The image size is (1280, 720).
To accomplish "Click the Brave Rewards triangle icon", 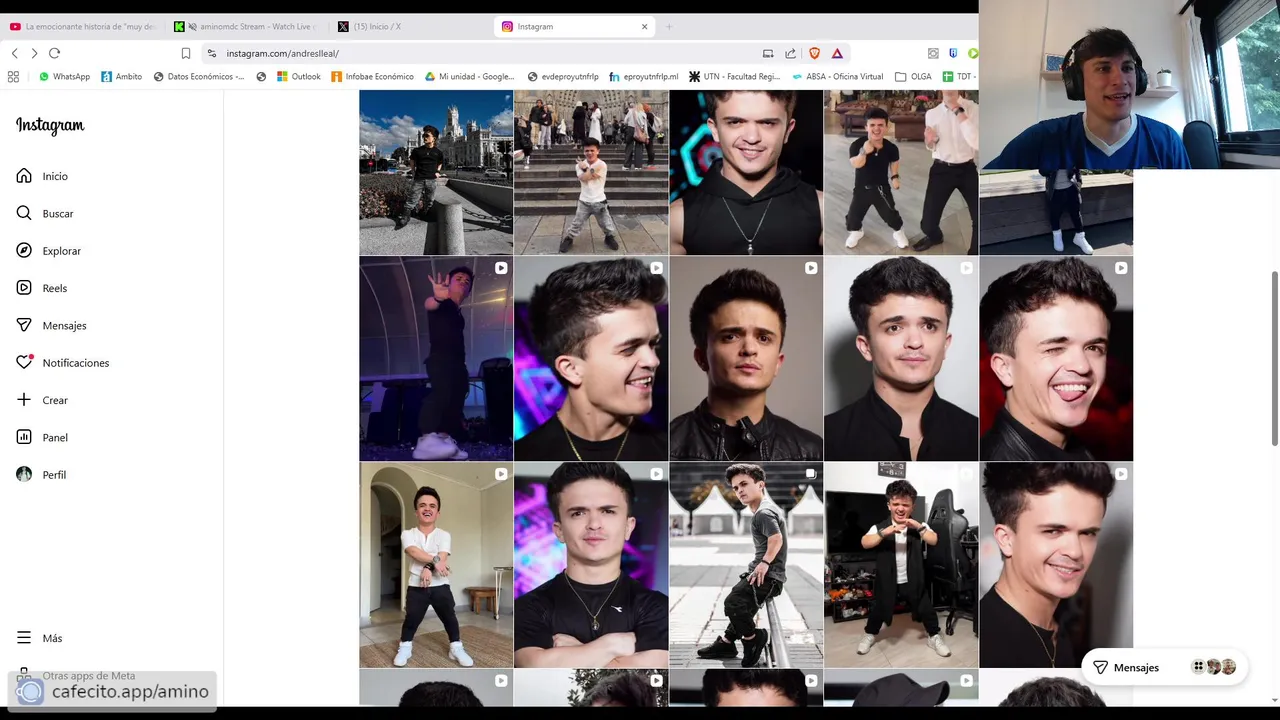I will 837,53.
